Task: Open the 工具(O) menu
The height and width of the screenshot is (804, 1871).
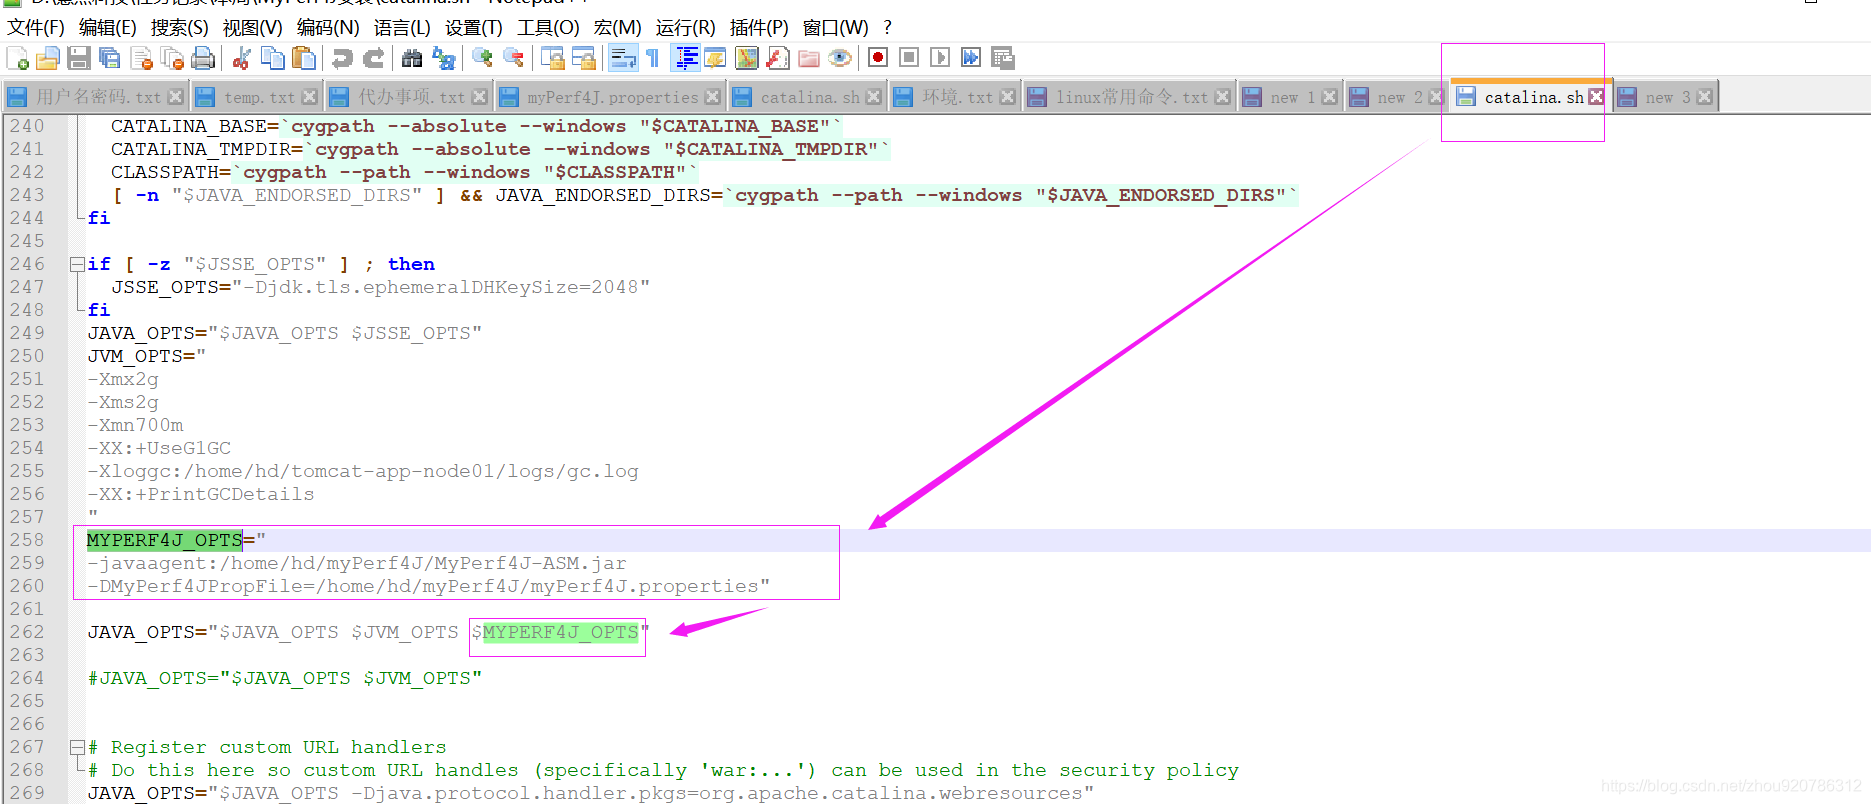Action: coord(548,27)
